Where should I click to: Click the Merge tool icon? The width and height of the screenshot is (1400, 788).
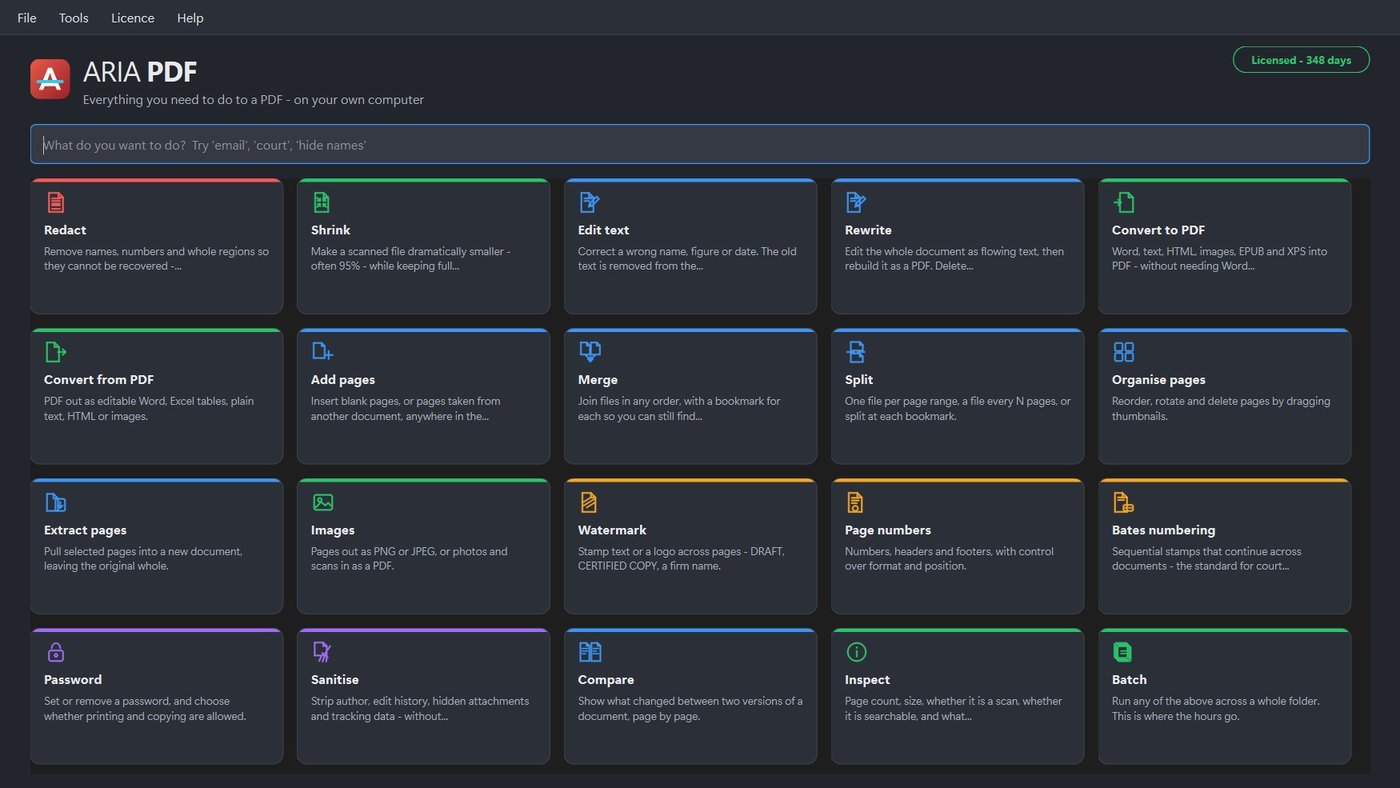point(590,352)
